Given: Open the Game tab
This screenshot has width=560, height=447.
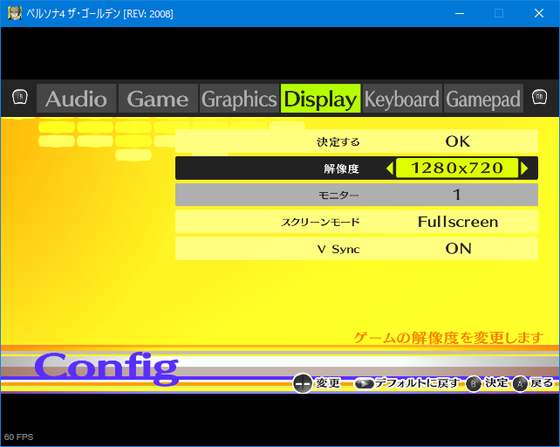Looking at the screenshot, I should (158, 99).
